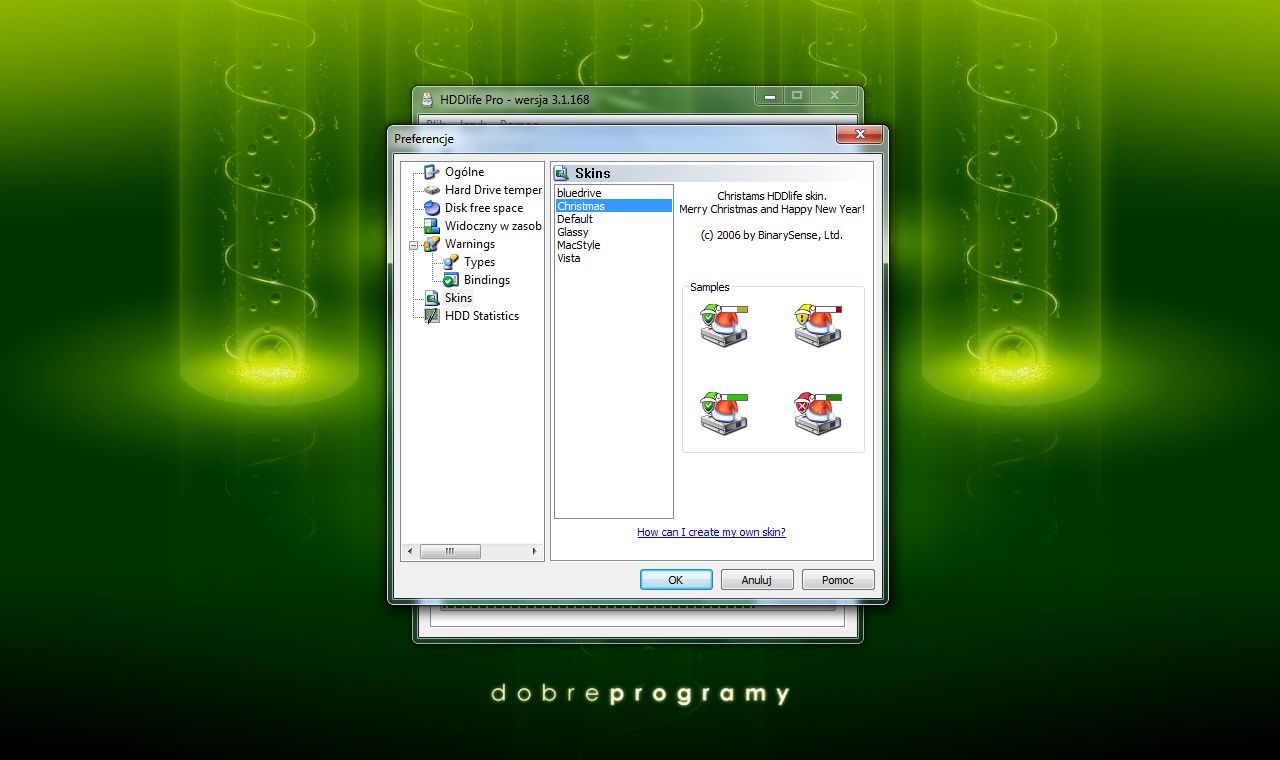Click the Skins header icon
Image resolution: width=1280 pixels, height=760 pixels.
[561, 173]
